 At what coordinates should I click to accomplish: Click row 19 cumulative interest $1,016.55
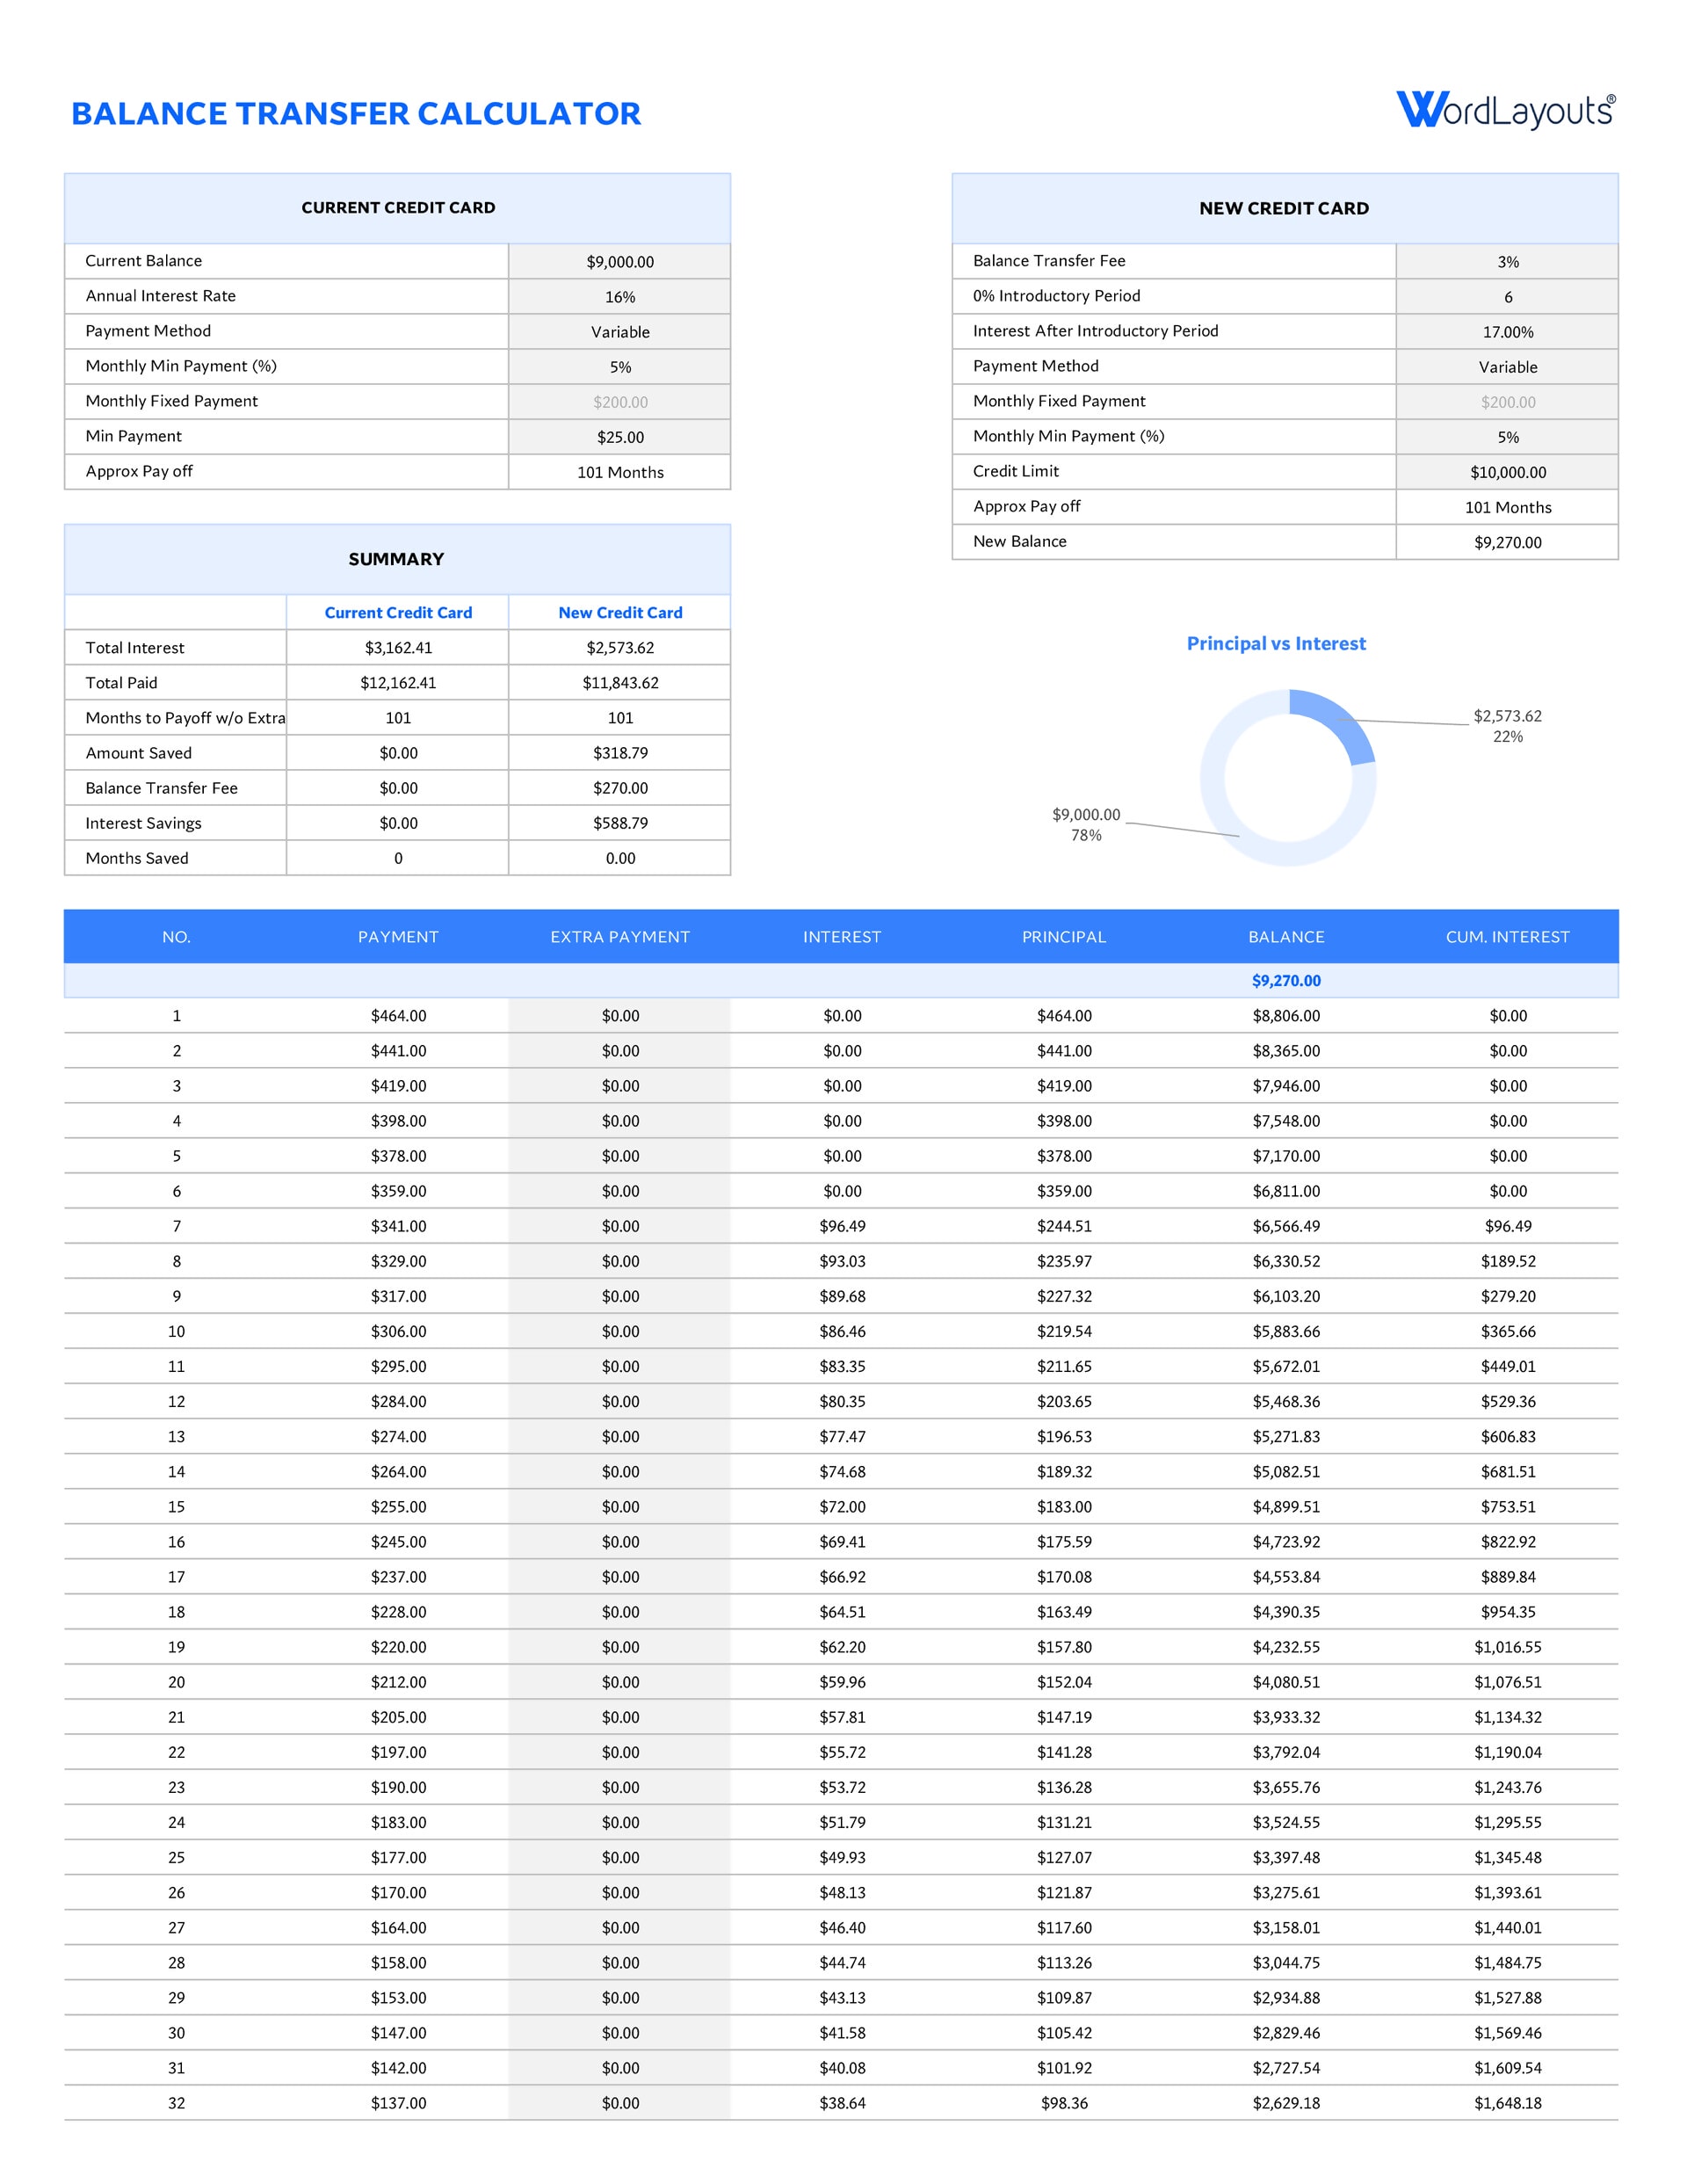point(1507,1647)
